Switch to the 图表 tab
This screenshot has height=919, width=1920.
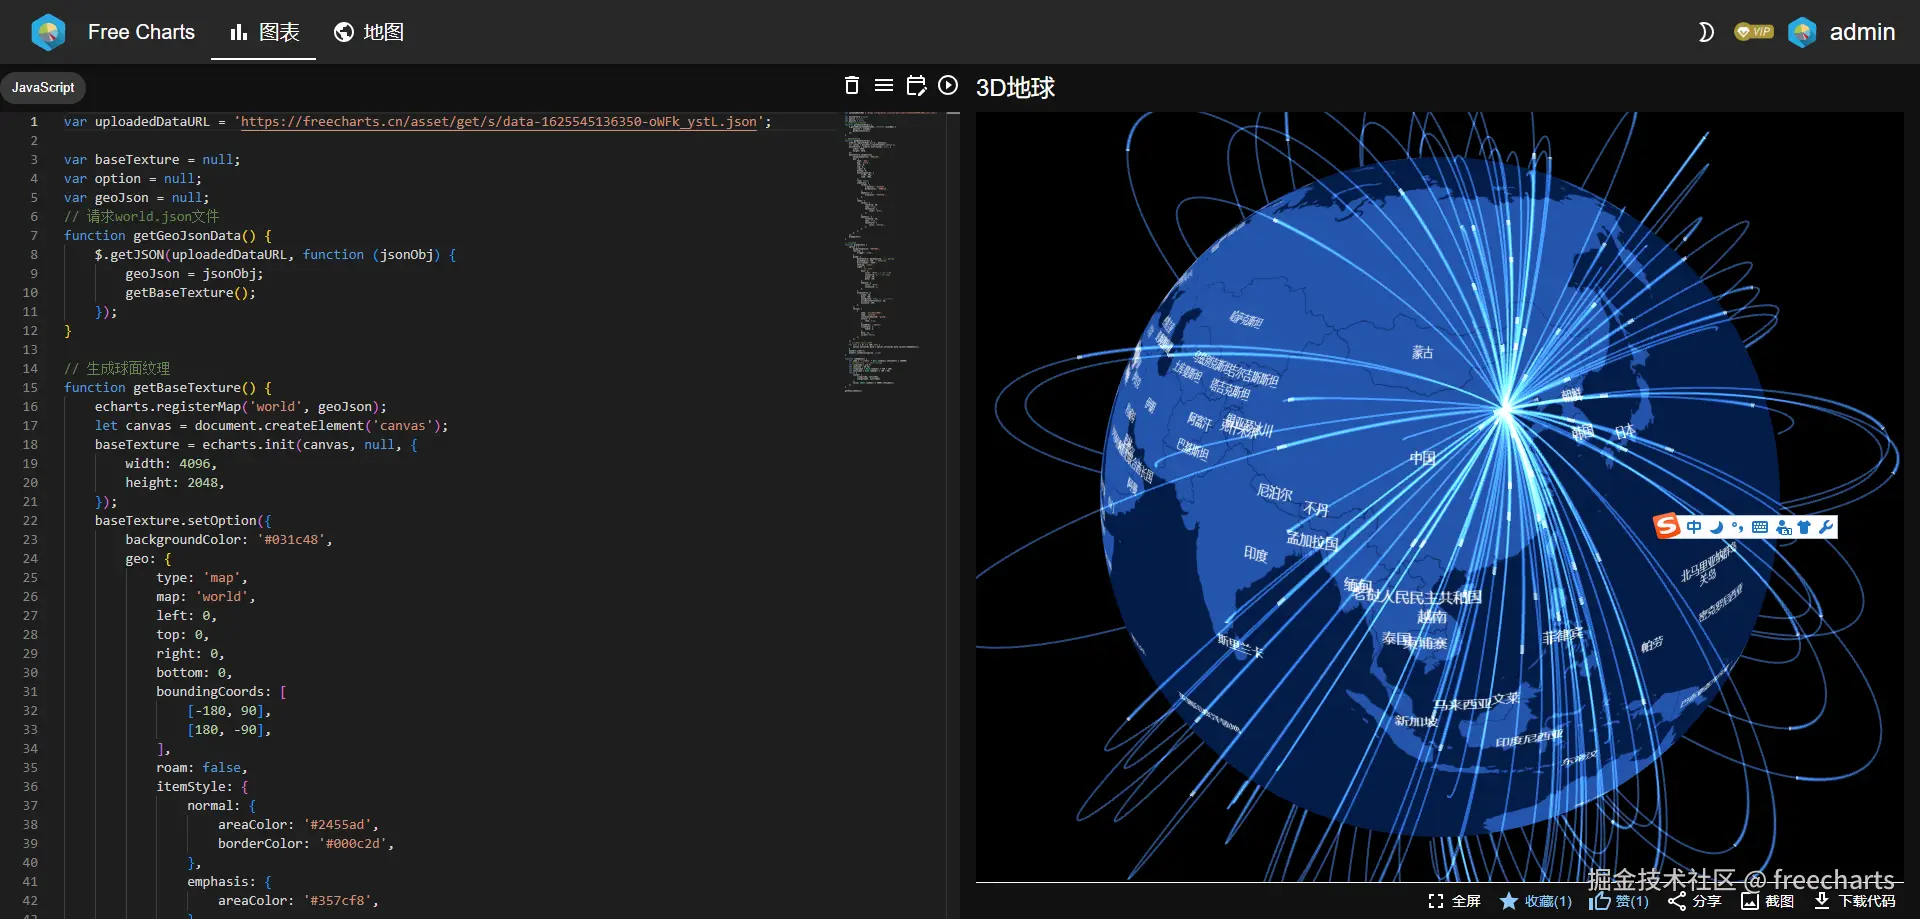(x=264, y=32)
